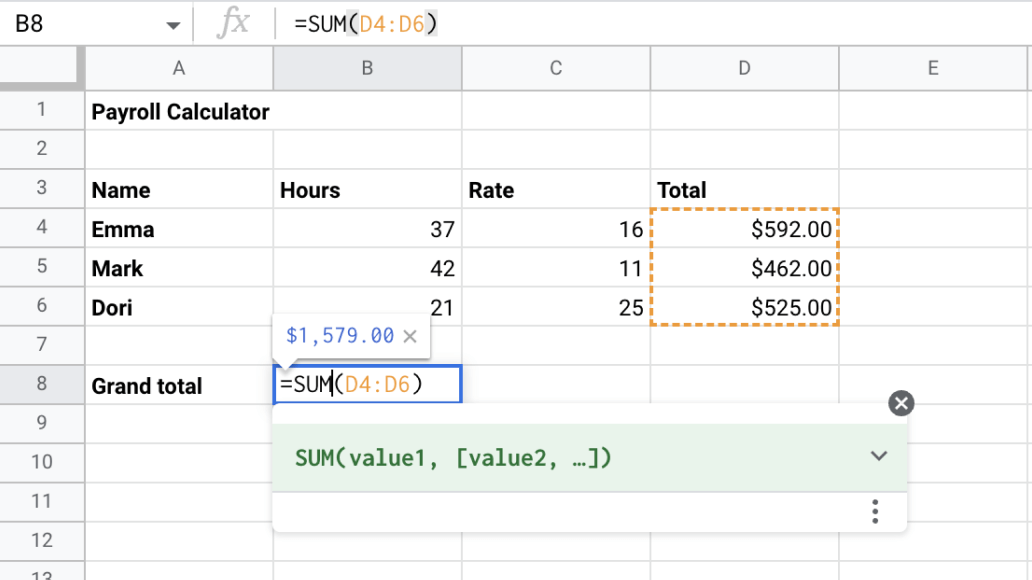1032x580 pixels.
Task: Expand the SUM function help chevron
Action: pos(878,457)
